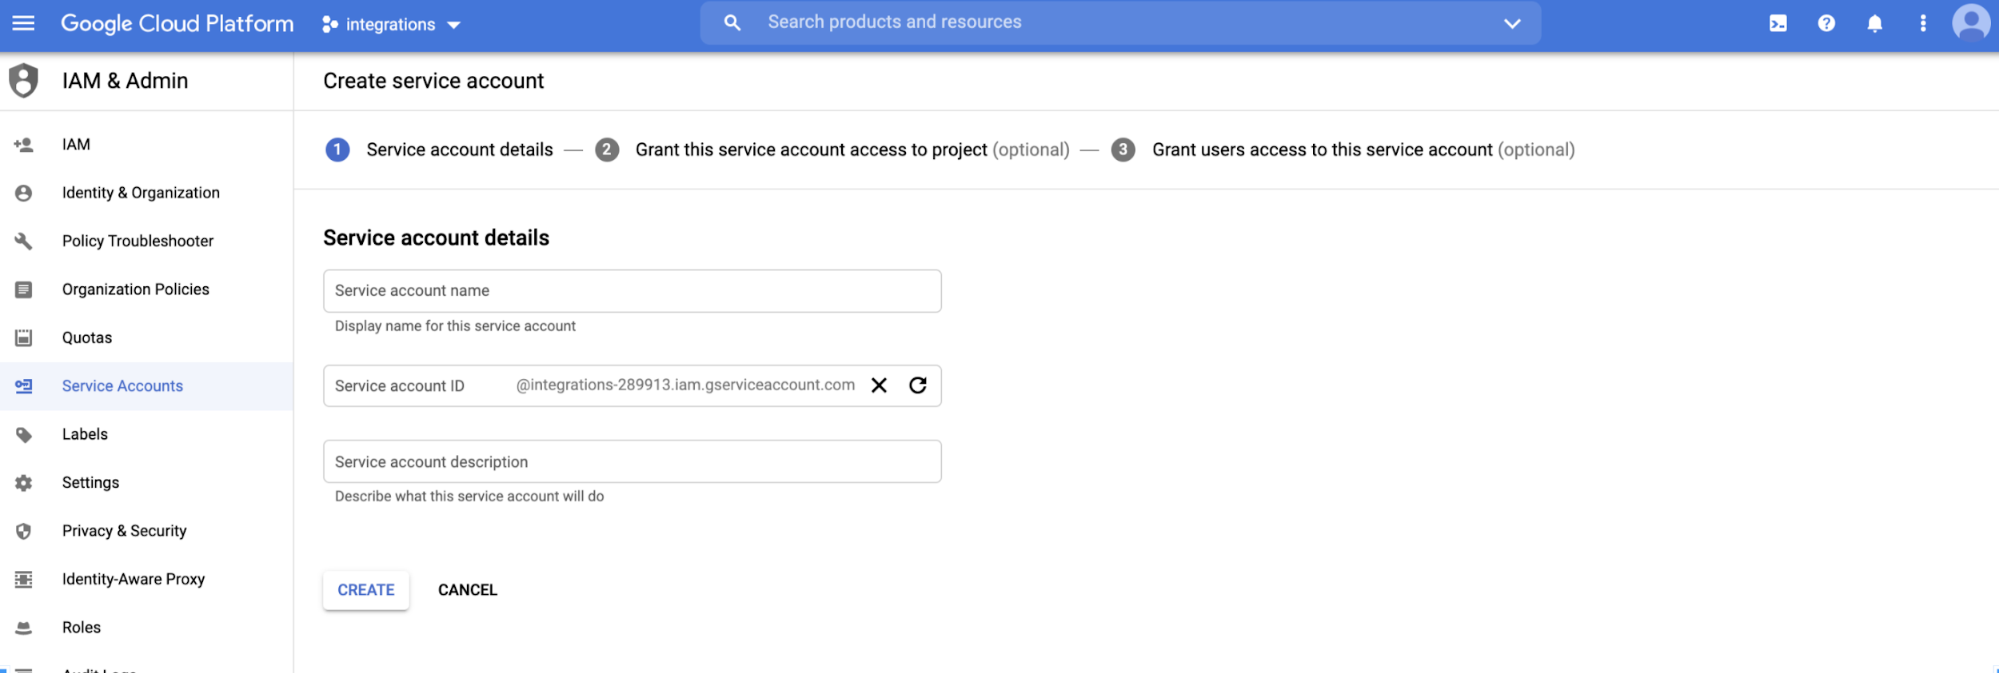Image resolution: width=1999 pixels, height=674 pixels.
Task: Open the hamburger navigation menu
Action: pos(23,23)
